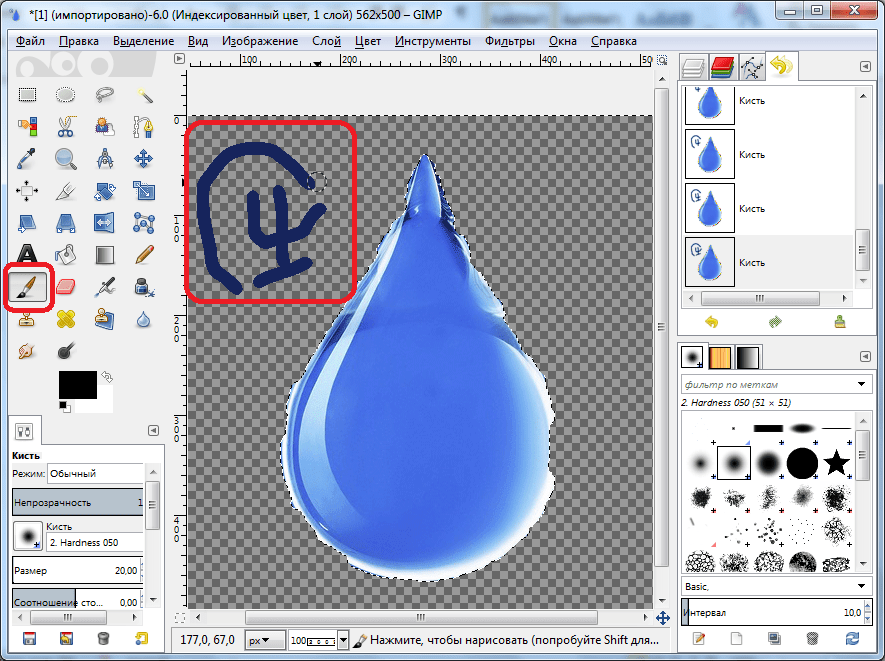
Task: Select the Scissors select tool
Action: click(x=66, y=126)
